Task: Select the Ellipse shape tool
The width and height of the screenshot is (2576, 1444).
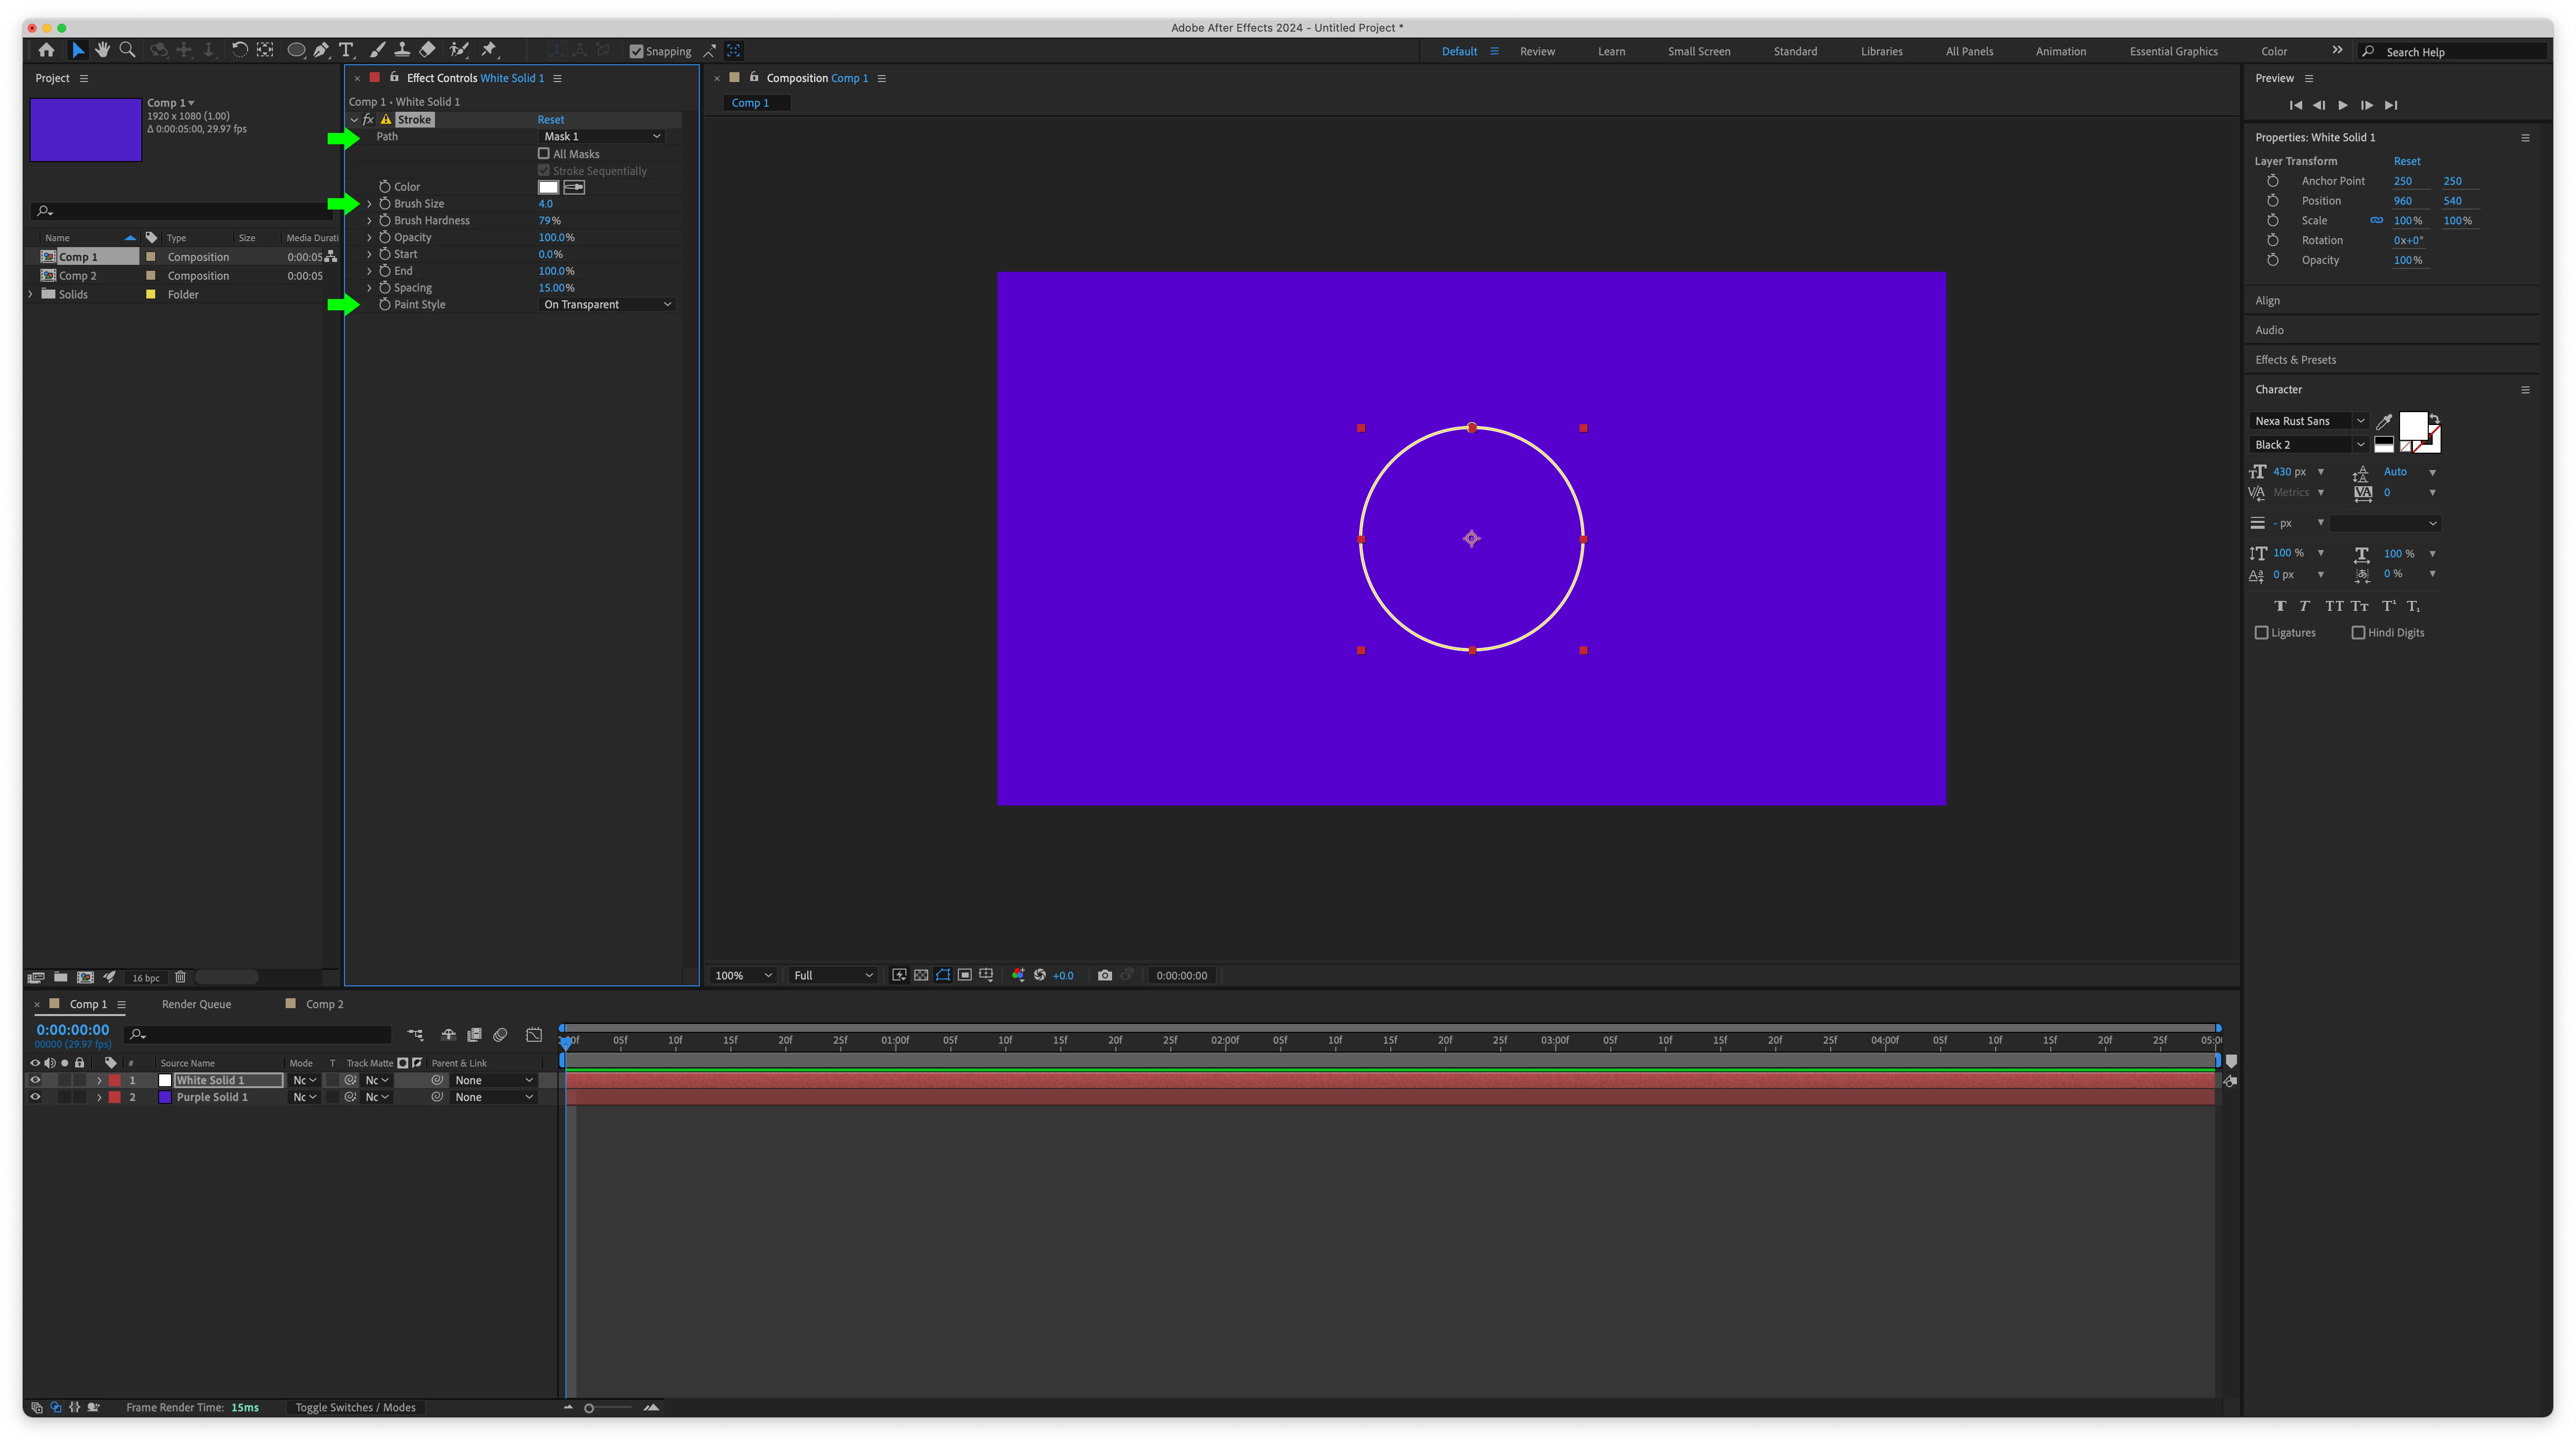Action: pos(296,50)
